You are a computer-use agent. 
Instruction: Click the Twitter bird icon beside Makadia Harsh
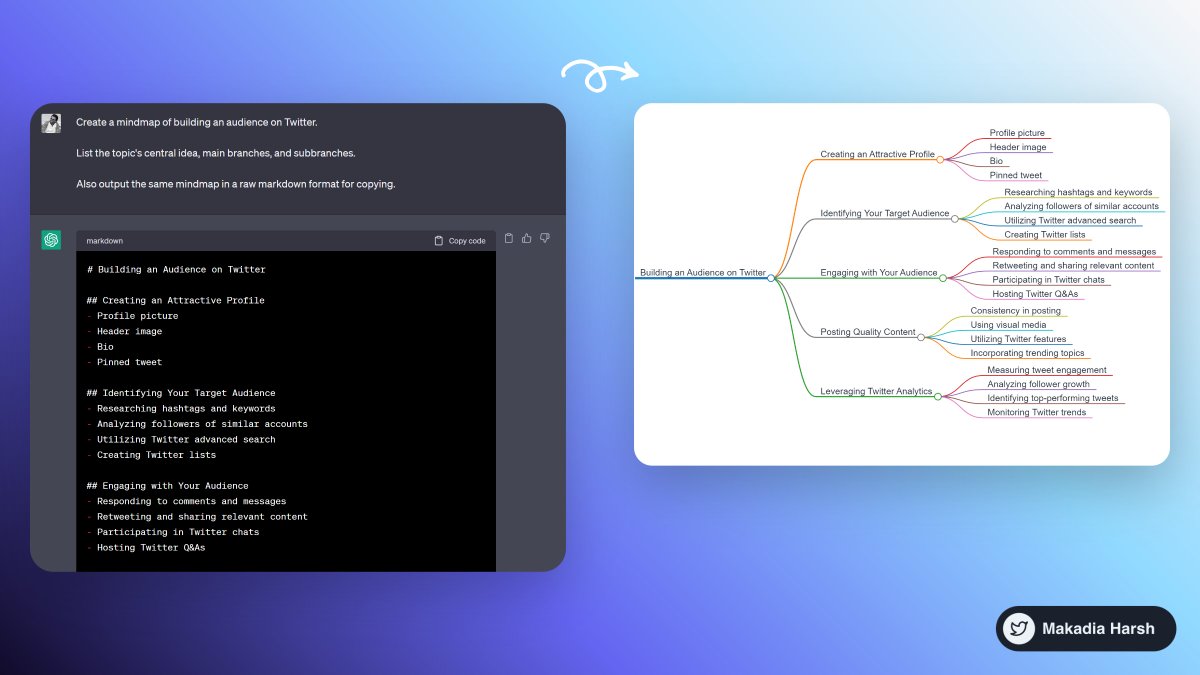click(x=1020, y=629)
